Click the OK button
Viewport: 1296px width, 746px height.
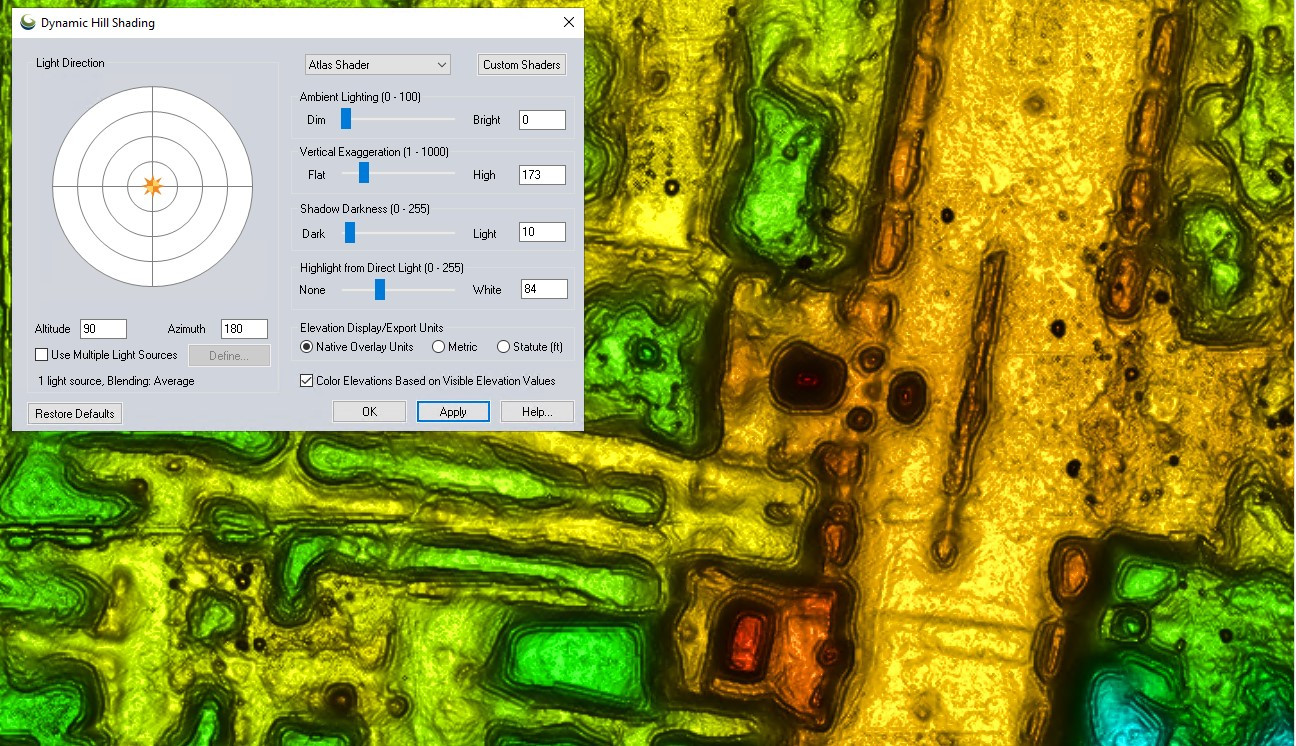[370, 412]
